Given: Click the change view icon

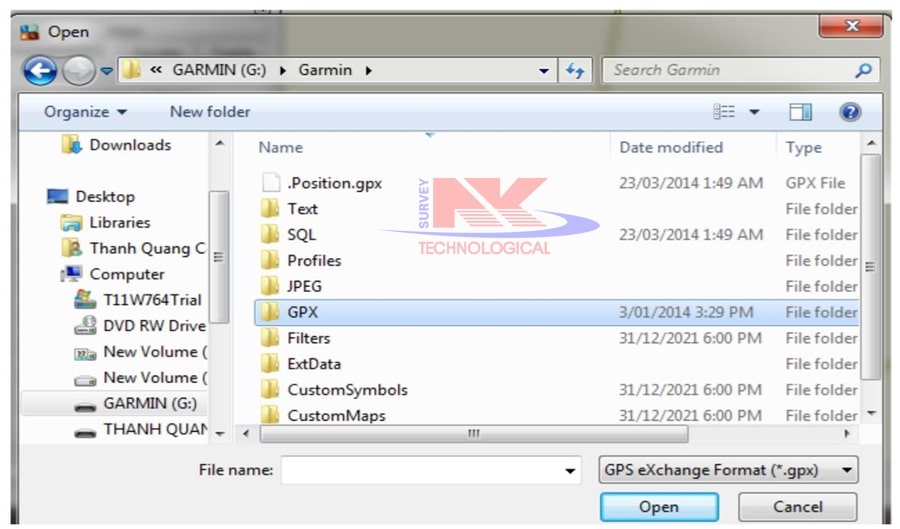Looking at the screenshot, I should pyautogui.click(x=724, y=111).
